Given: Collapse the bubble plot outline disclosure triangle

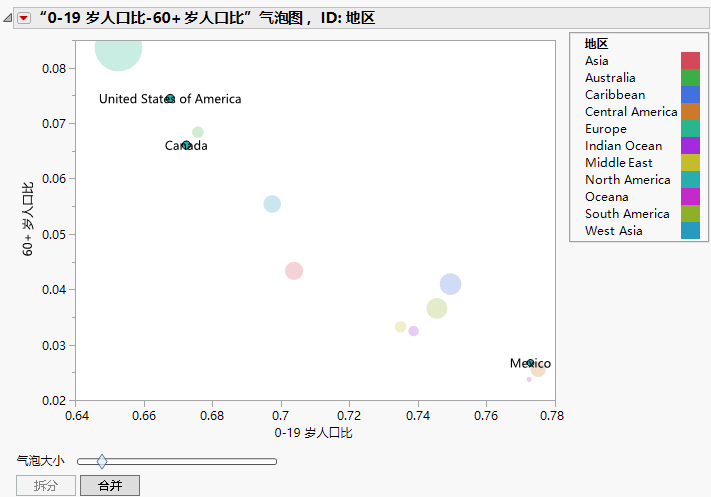Looking at the screenshot, I should coord(7,18).
